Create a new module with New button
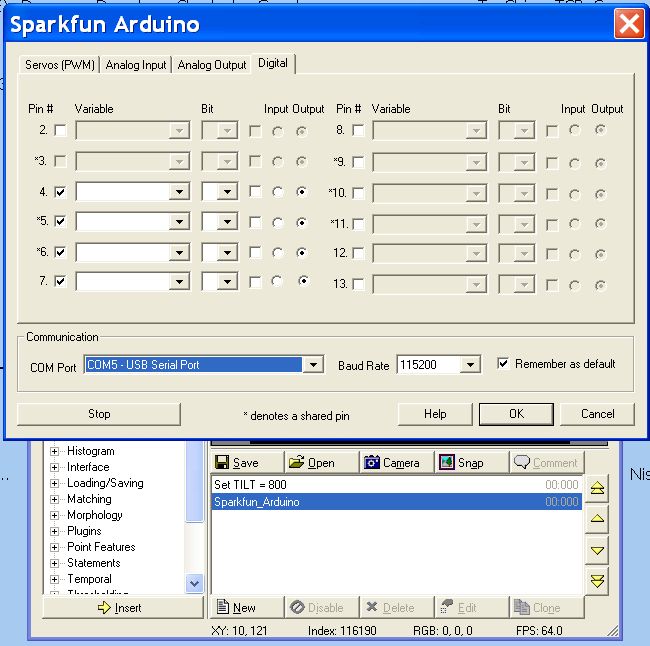 click(x=237, y=607)
